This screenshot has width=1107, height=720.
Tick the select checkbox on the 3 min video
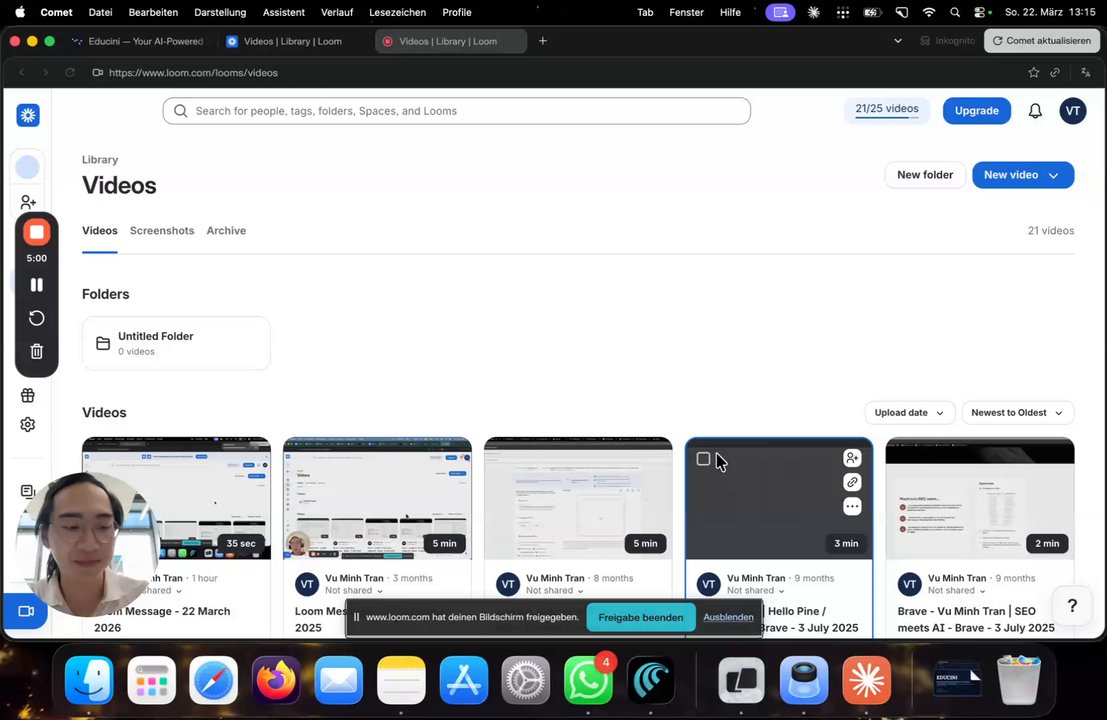[x=703, y=459]
